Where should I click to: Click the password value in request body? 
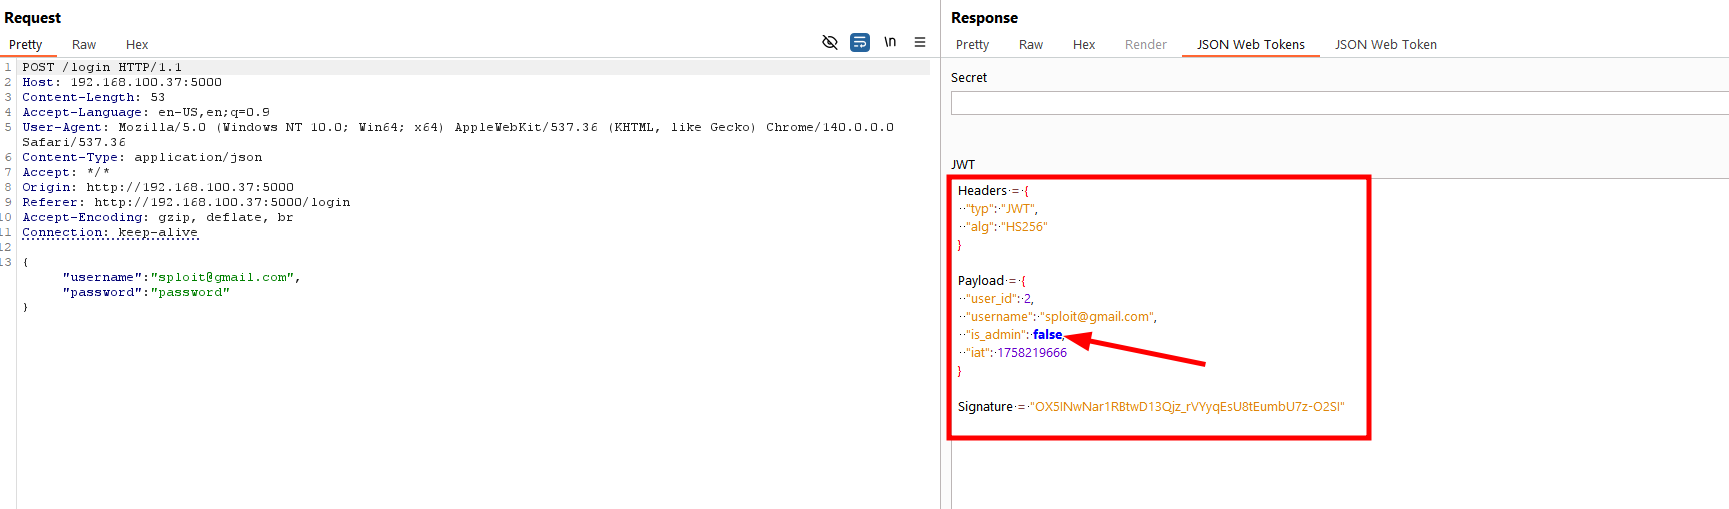coord(190,292)
